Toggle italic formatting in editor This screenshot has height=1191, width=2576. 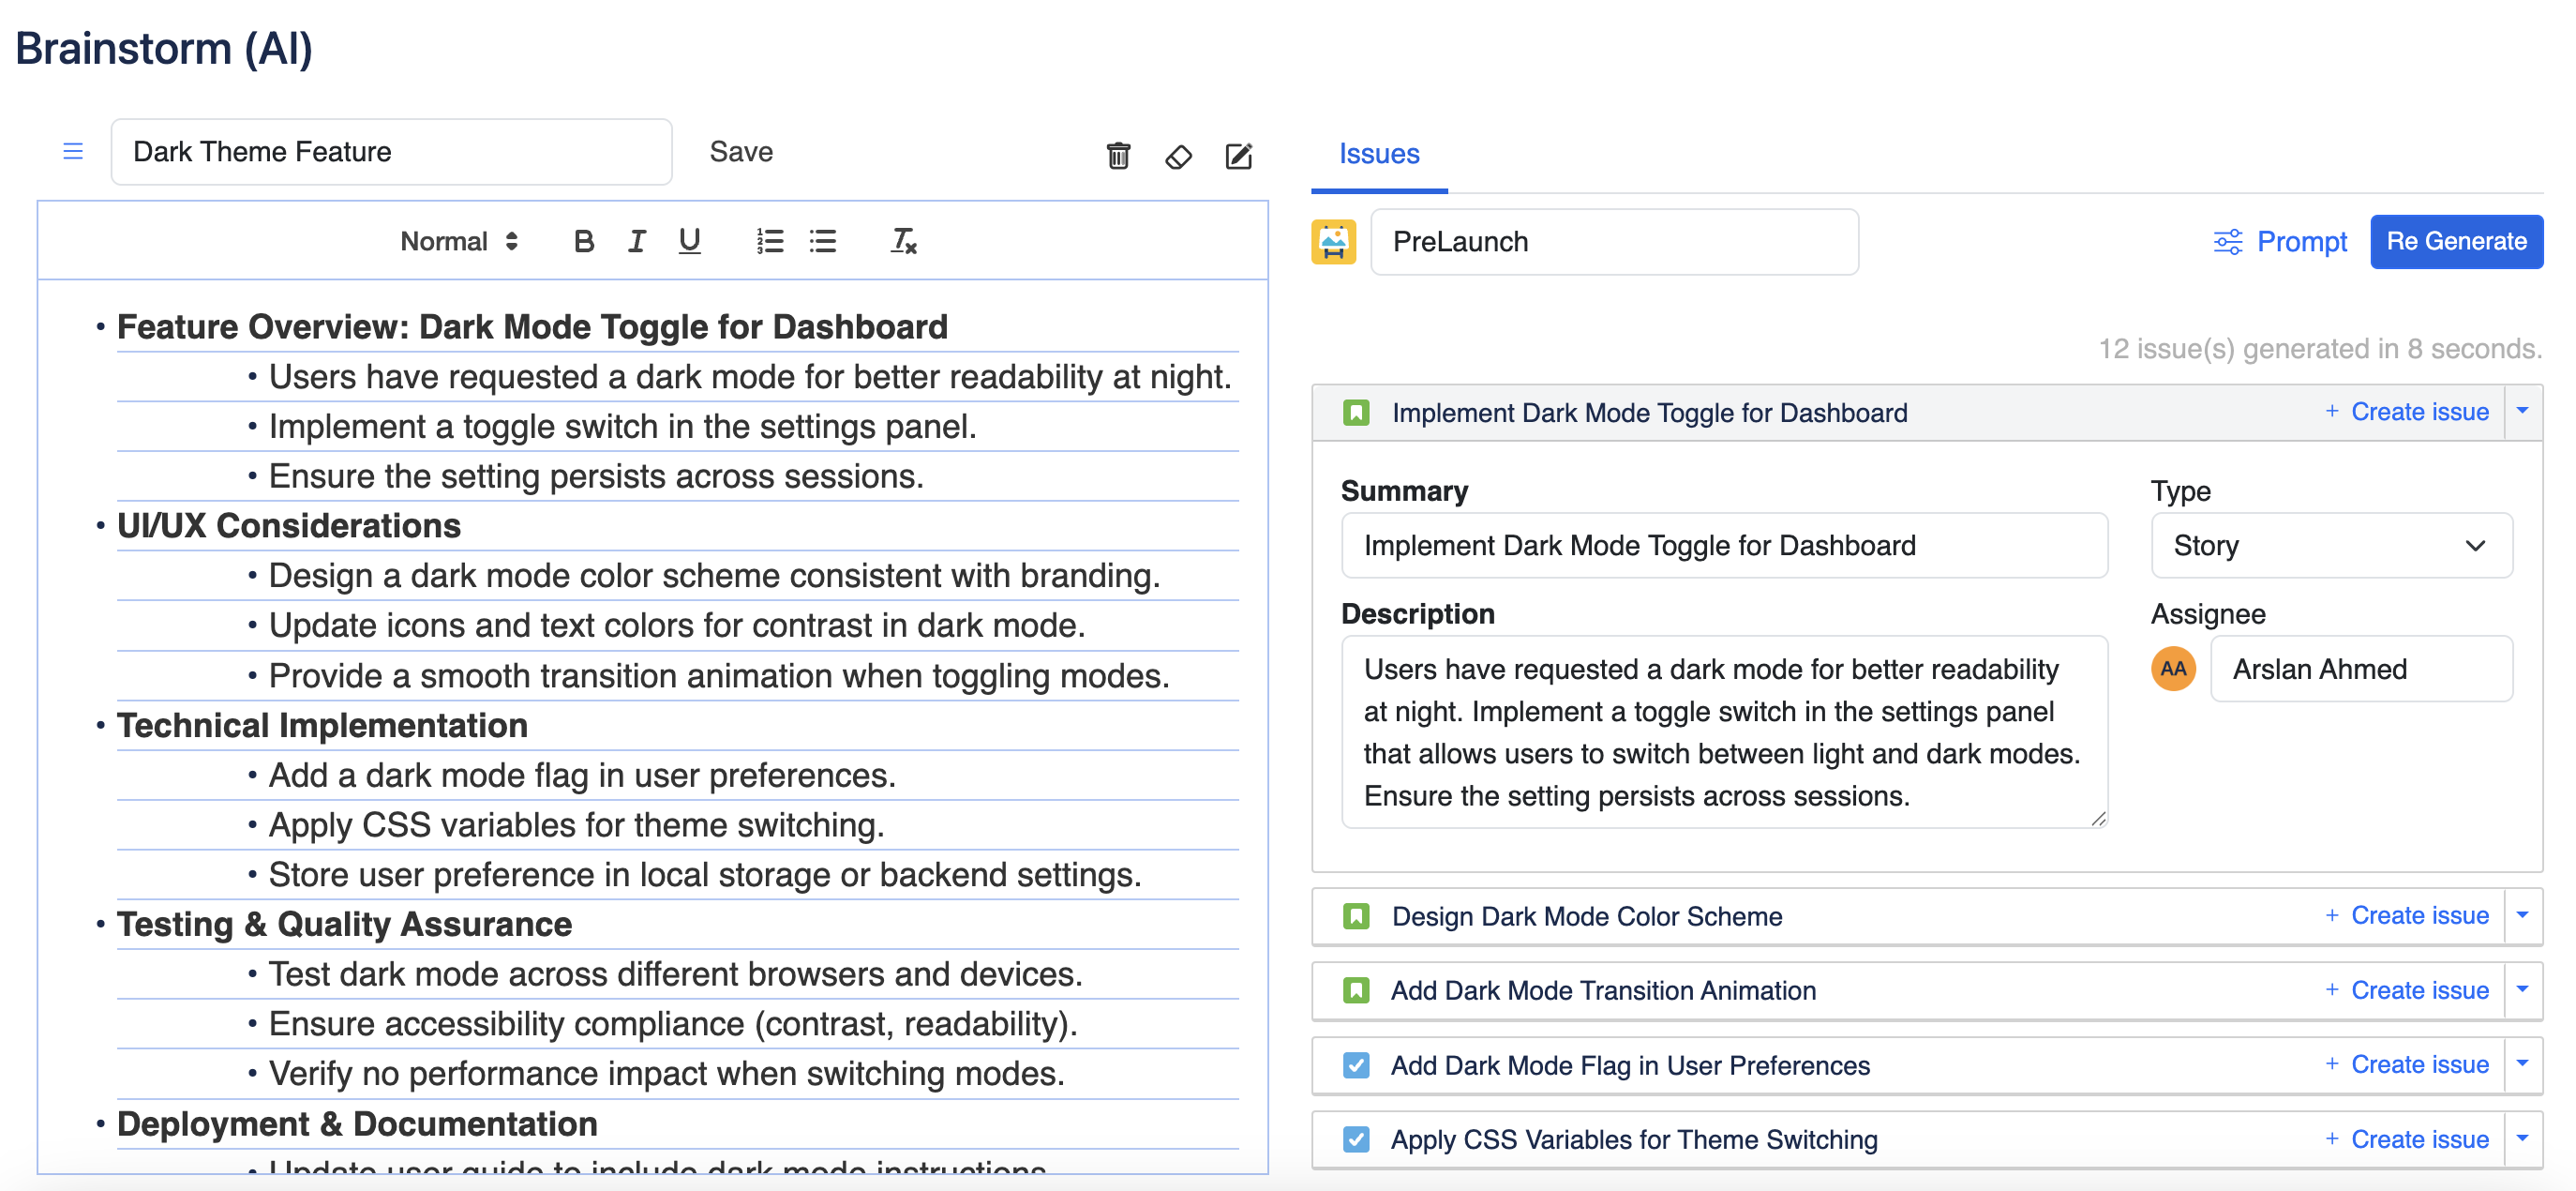click(x=636, y=241)
